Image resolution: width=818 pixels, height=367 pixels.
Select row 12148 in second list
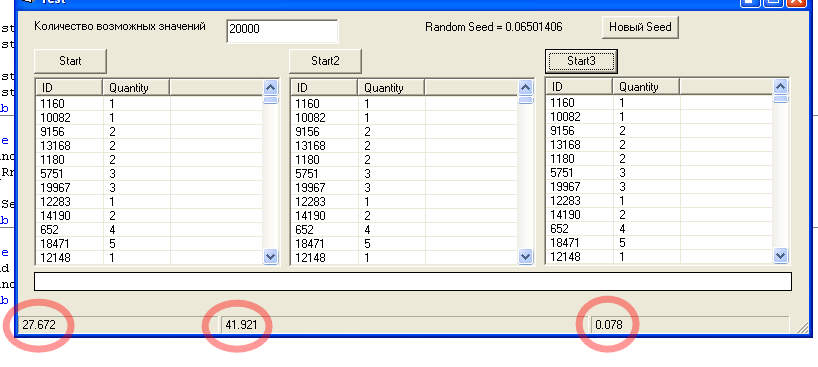pos(404,257)
